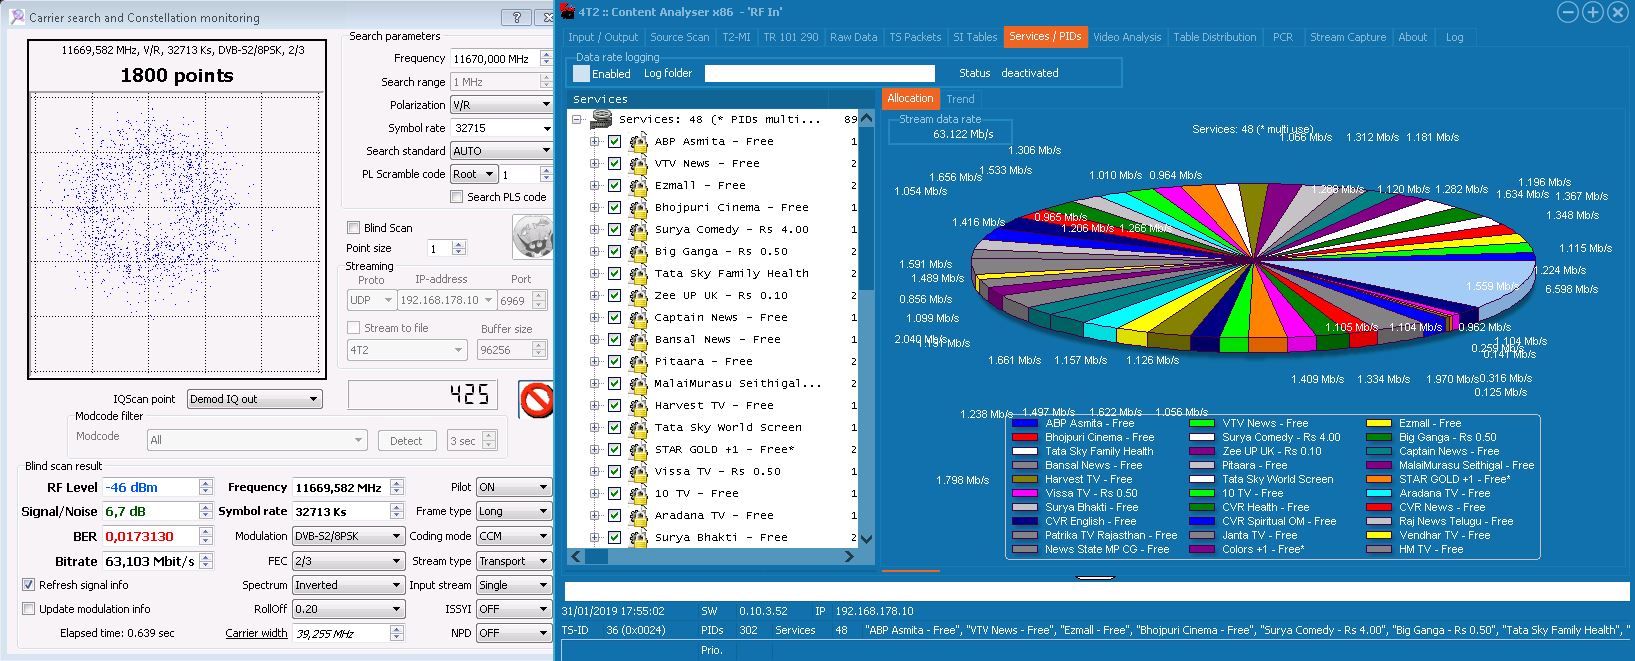This screenshot has width=1635, height=661.
Task: Click the Zee UP UK service lock icon
Action: click(638, 296)
